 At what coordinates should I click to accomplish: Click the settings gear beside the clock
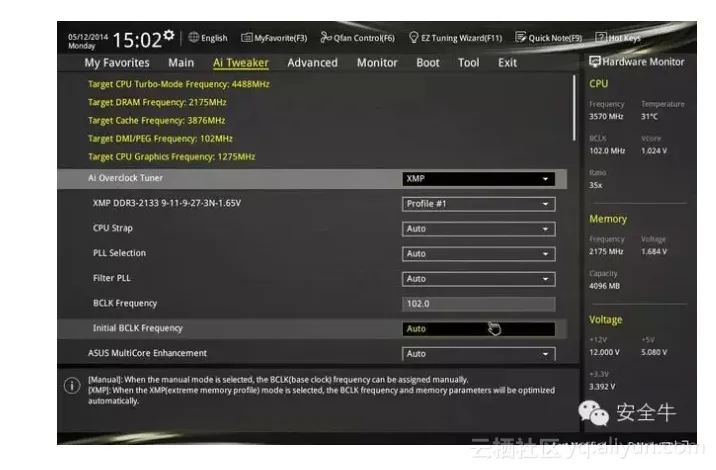point(168,35)
